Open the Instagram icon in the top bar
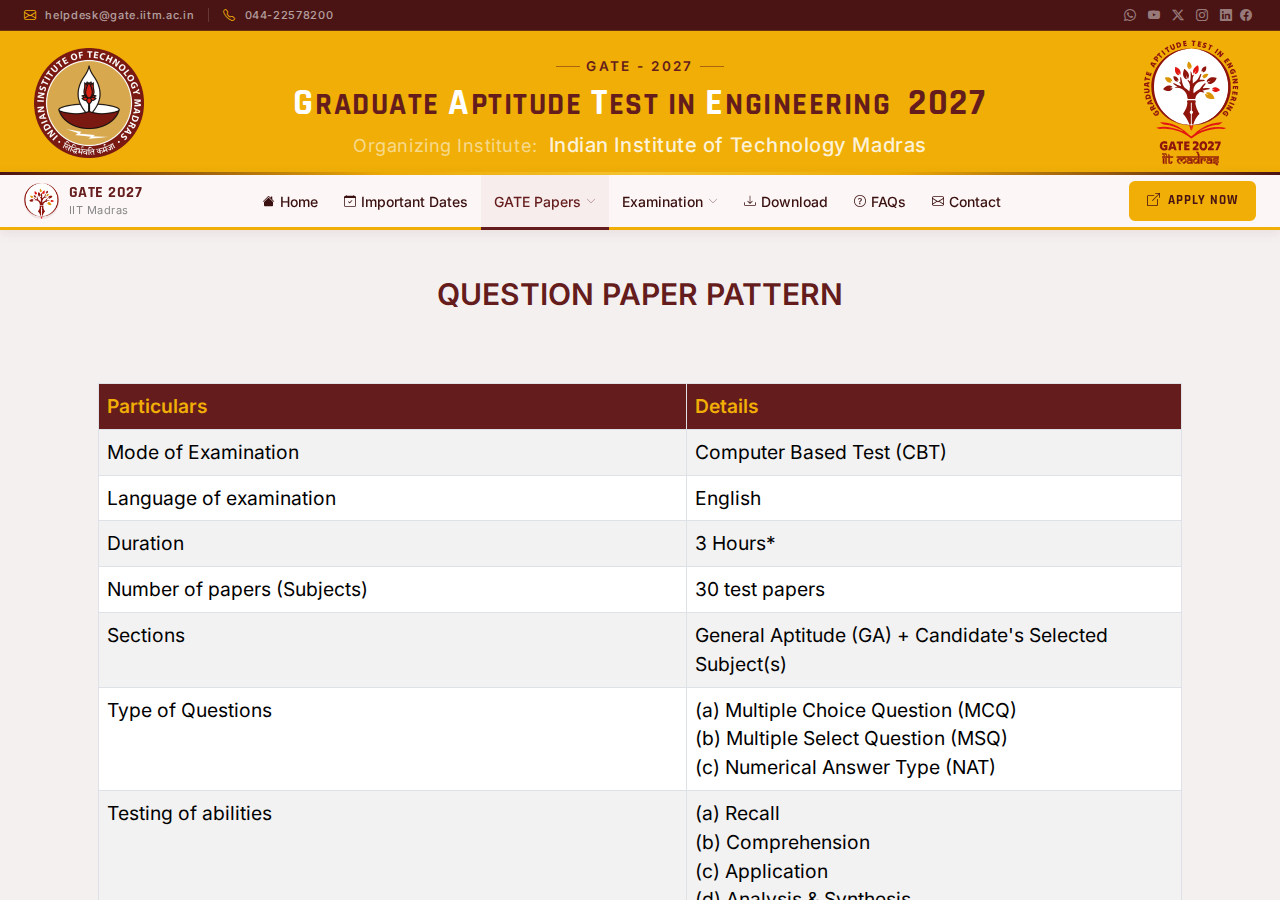 1202,15
